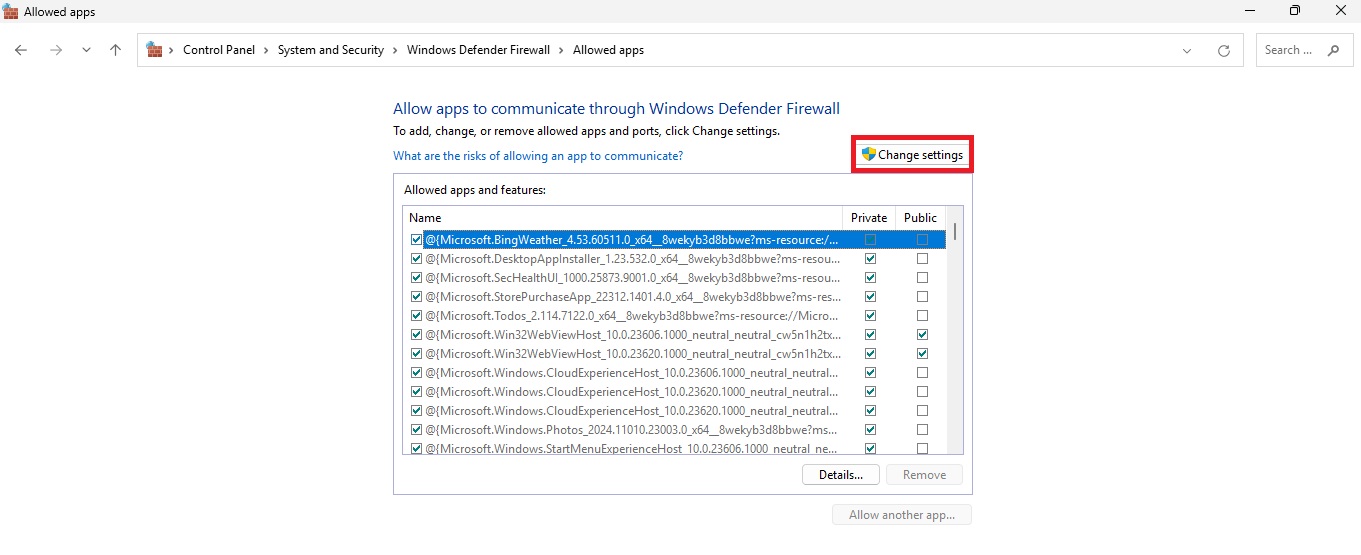Click the Remove button

pos(924,475)
